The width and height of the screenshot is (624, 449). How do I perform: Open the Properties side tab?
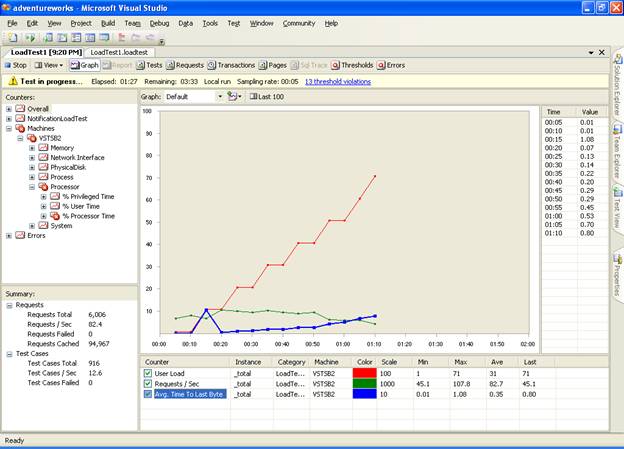(617, 276)
